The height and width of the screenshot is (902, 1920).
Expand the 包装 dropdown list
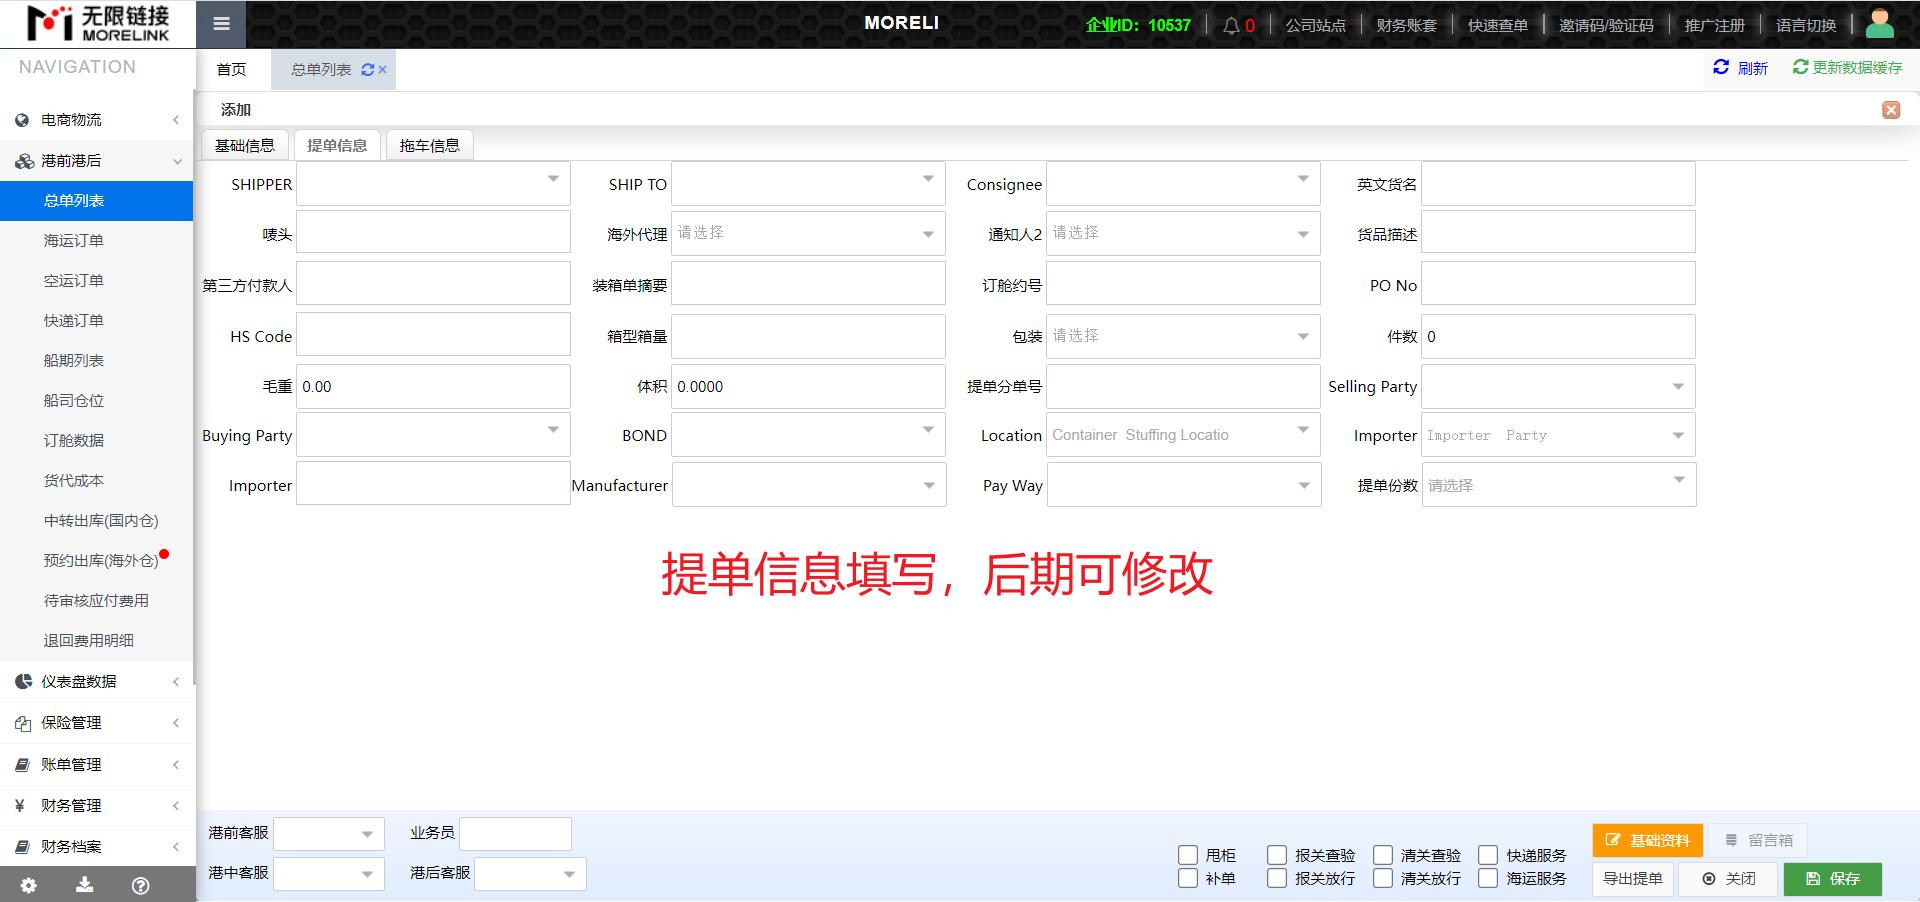[1183, 336]
